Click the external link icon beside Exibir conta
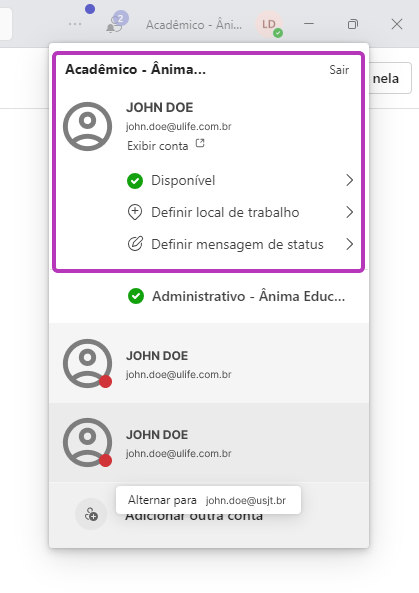419x593 pixels. tap(200, 143)
